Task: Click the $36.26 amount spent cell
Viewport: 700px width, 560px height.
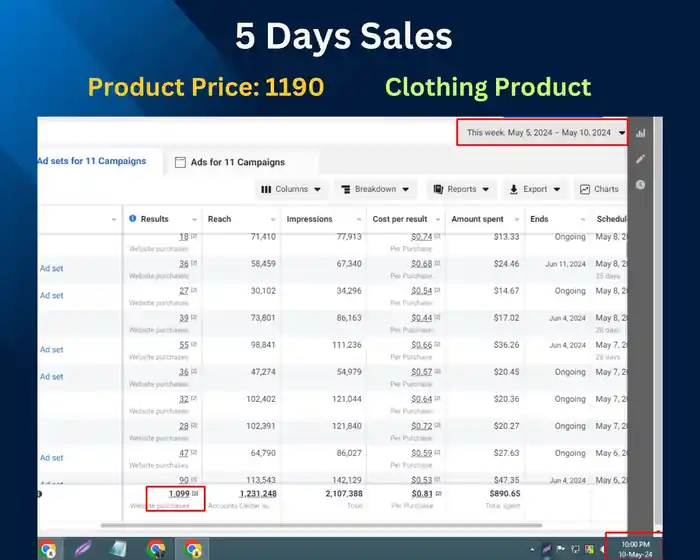Action: pos(506,345)
